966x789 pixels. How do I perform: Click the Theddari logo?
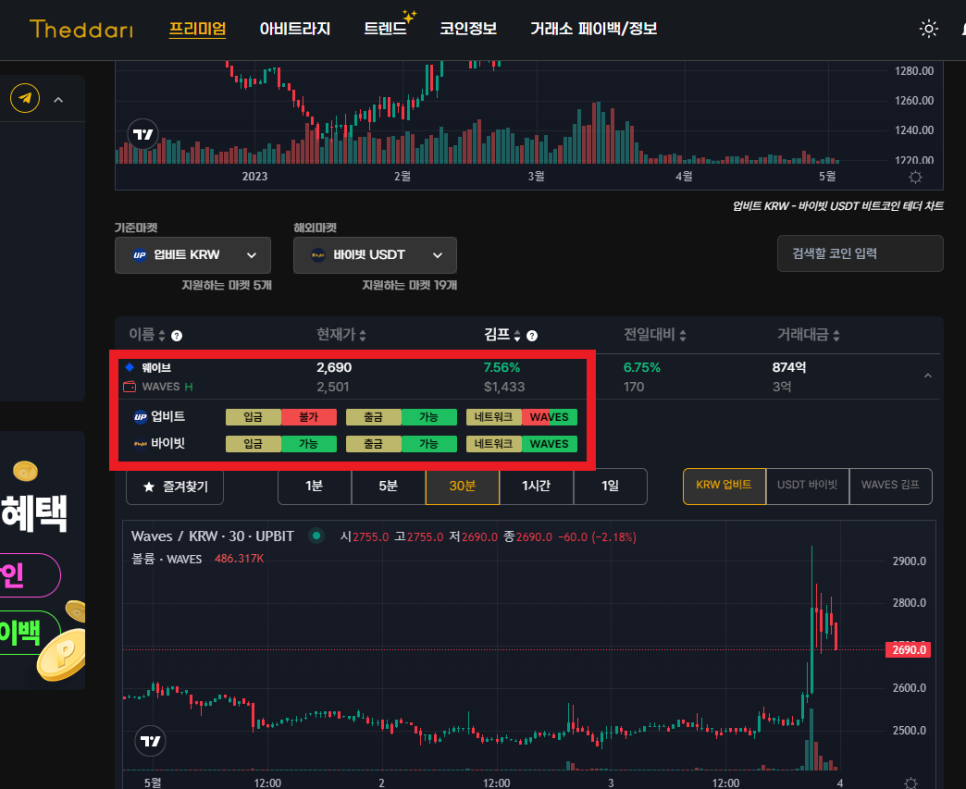pos(81,29)
